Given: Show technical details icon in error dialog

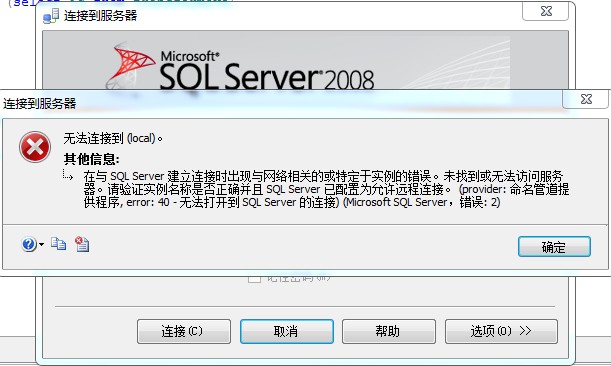Looking at the screenshot, I should pyautogui.click(x=82, y=244).
